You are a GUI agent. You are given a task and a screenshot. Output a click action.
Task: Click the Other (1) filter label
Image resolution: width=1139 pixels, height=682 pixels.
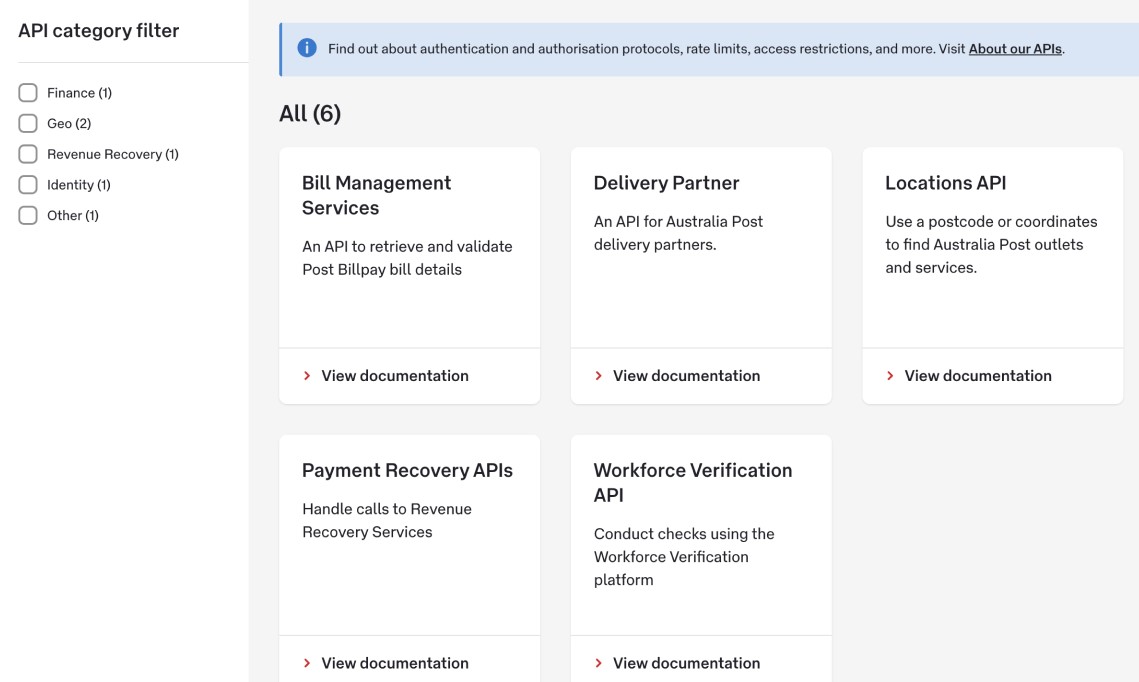point(73,215)
